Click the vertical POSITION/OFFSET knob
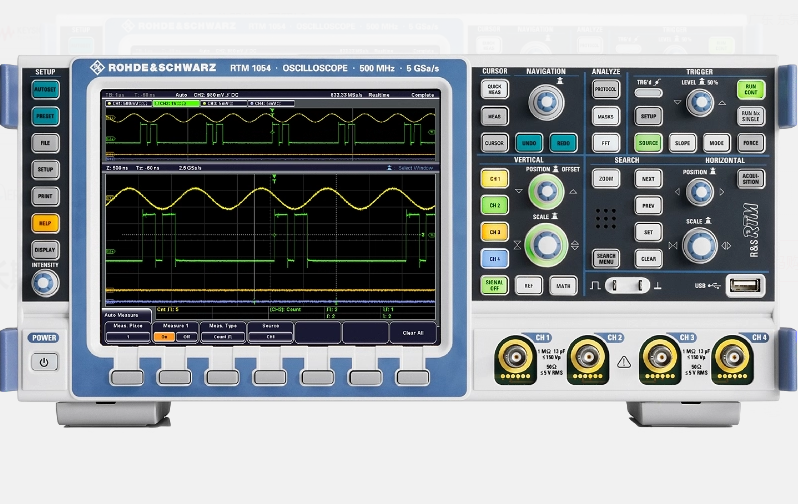The width and height of the screenshot is (798, 504). (x=546, y=192)
